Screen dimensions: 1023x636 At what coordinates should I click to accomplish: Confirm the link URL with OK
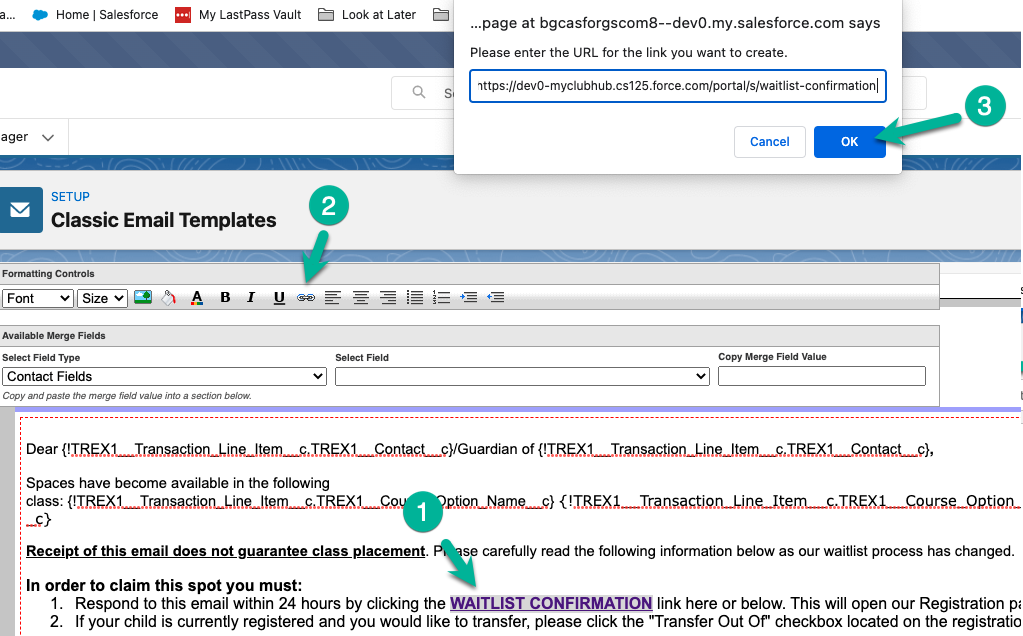(849, 141)
